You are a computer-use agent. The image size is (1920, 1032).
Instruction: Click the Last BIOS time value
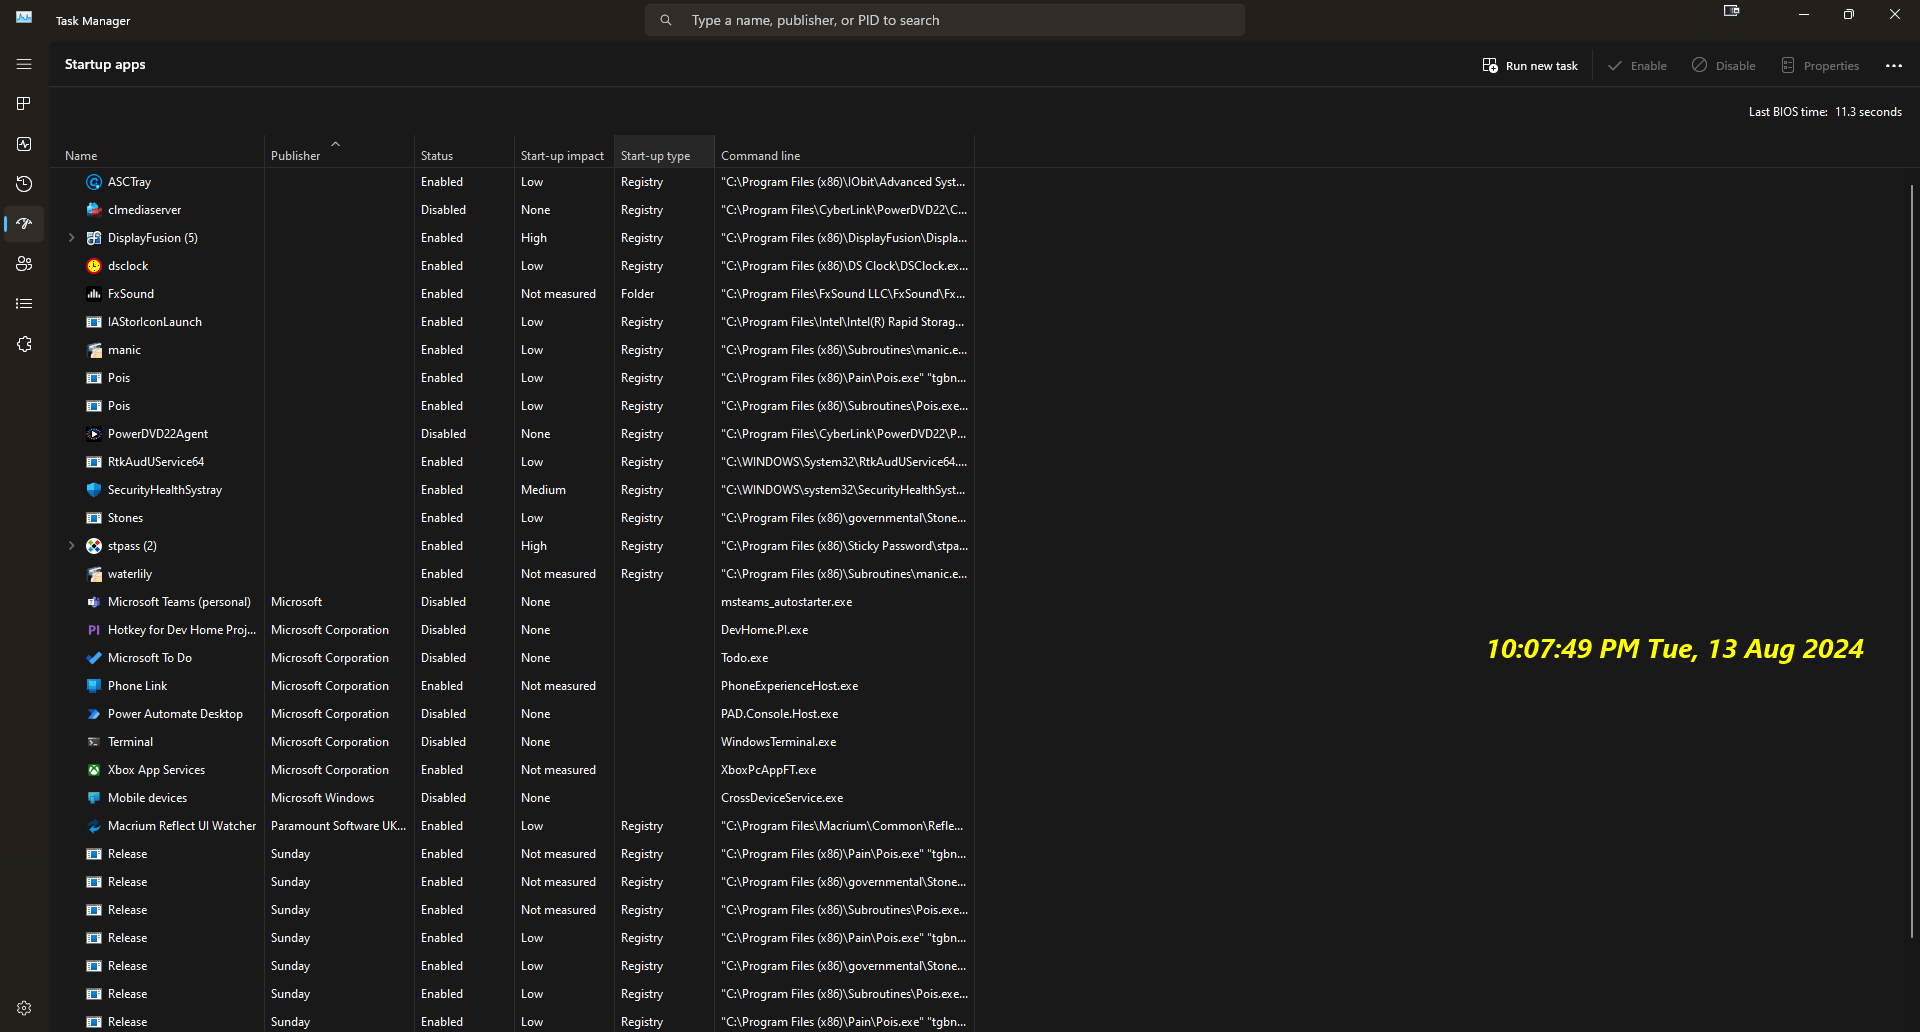coord(1868,112)
